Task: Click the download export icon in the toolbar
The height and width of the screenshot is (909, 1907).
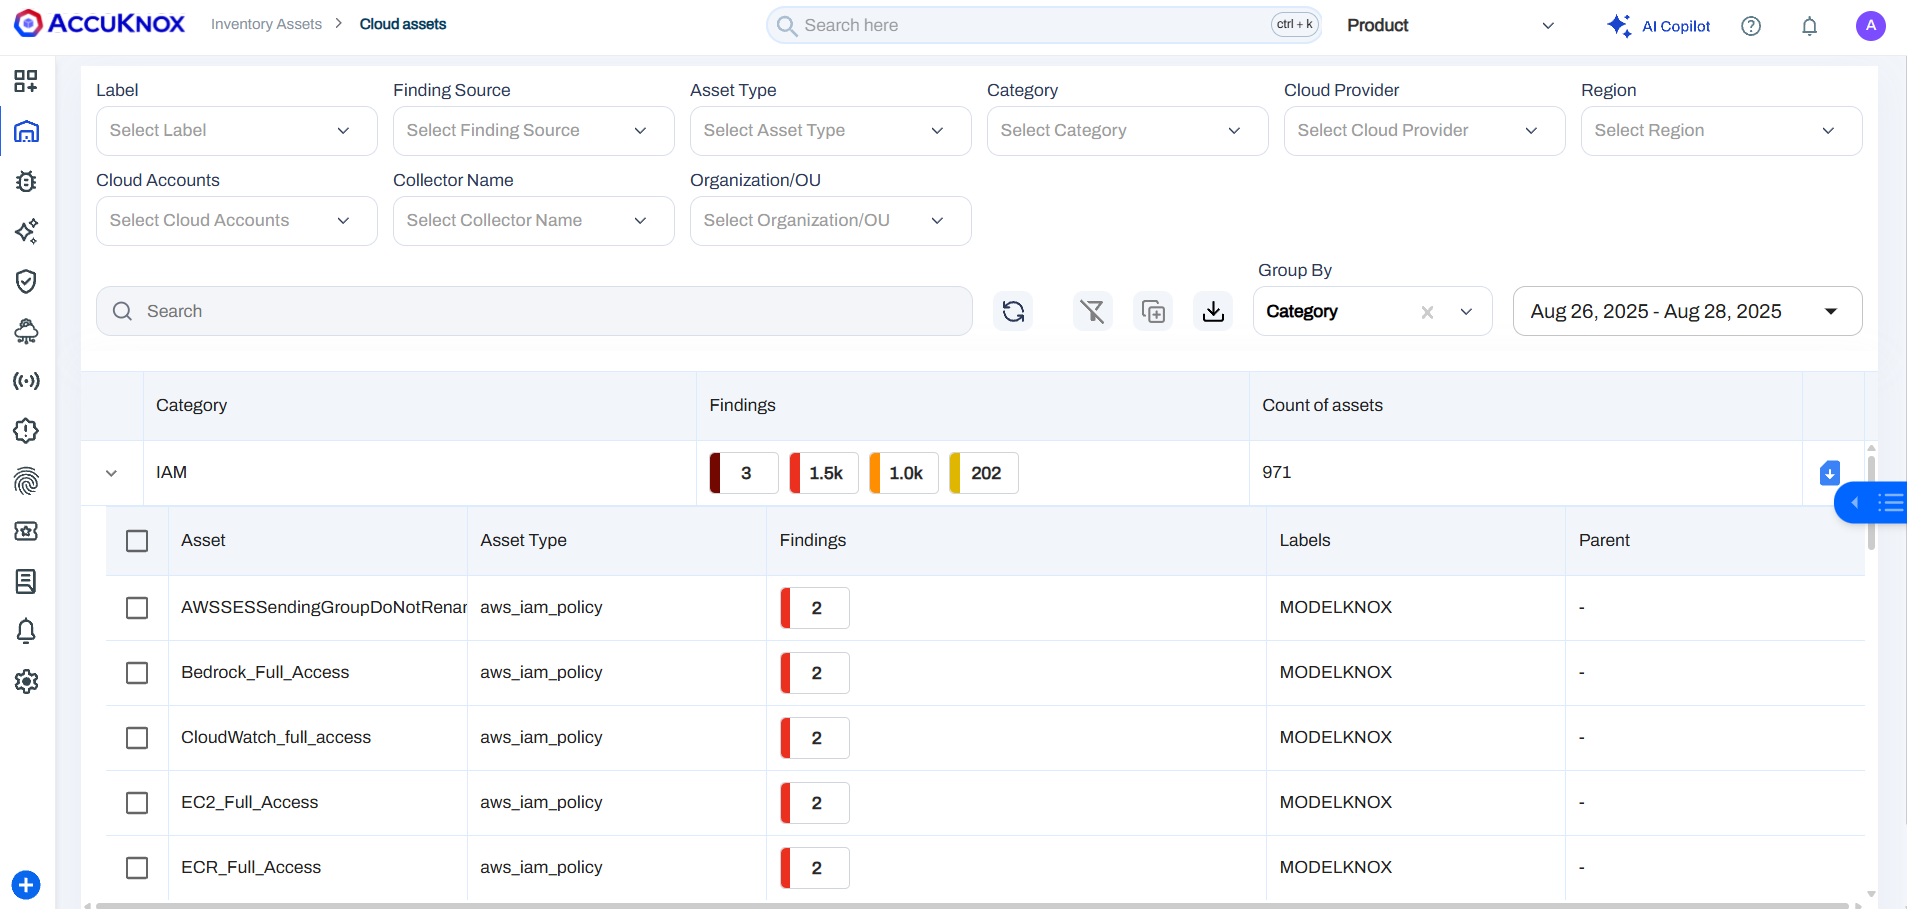Action: pos(1213,312)
